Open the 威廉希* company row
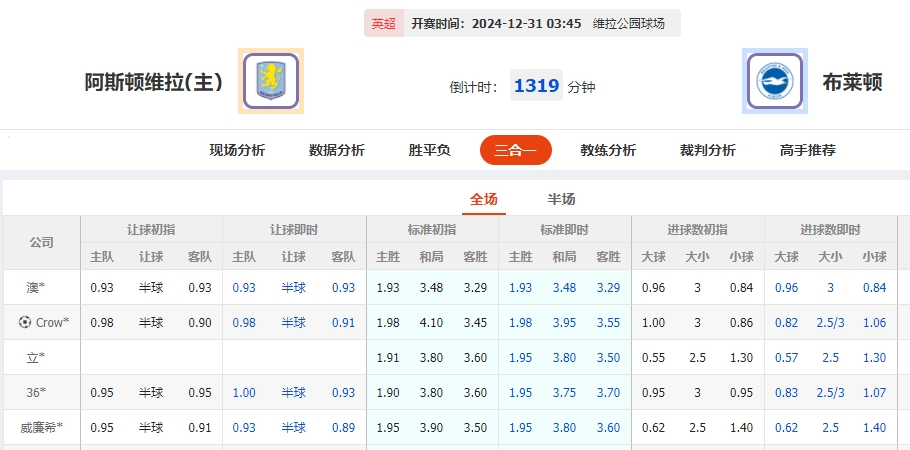Viewport: 910px width, 450px height. tap(41, 428)
